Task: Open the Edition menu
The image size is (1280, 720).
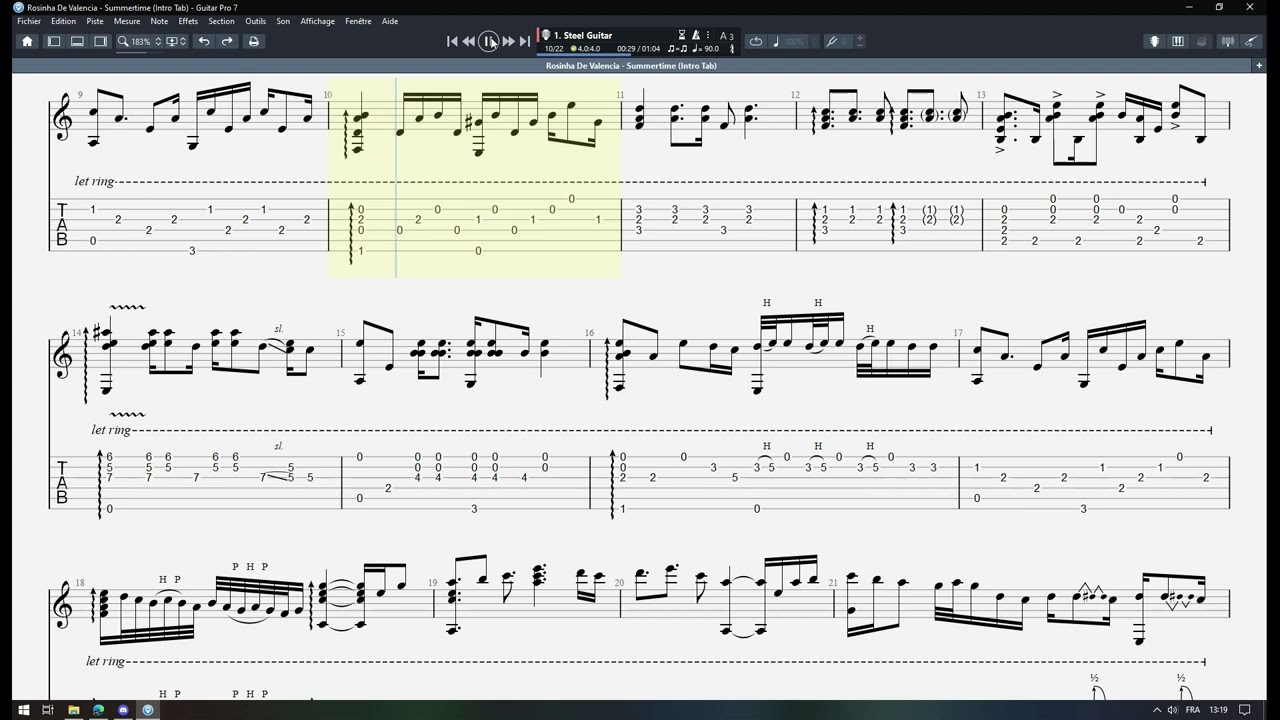Action: (63, 21)
